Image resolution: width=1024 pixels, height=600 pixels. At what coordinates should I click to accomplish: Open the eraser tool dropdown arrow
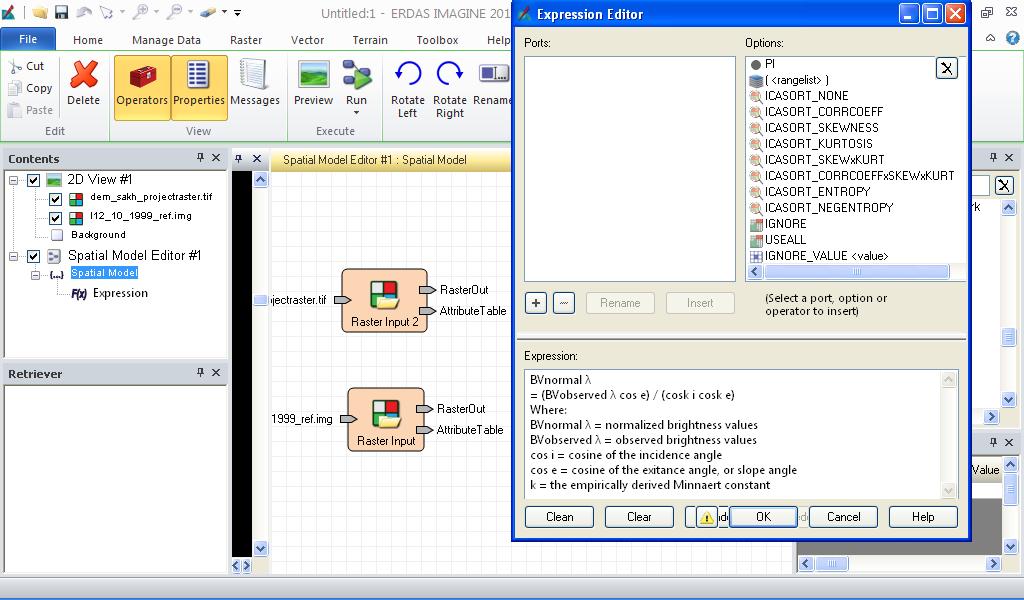point(224,12)
